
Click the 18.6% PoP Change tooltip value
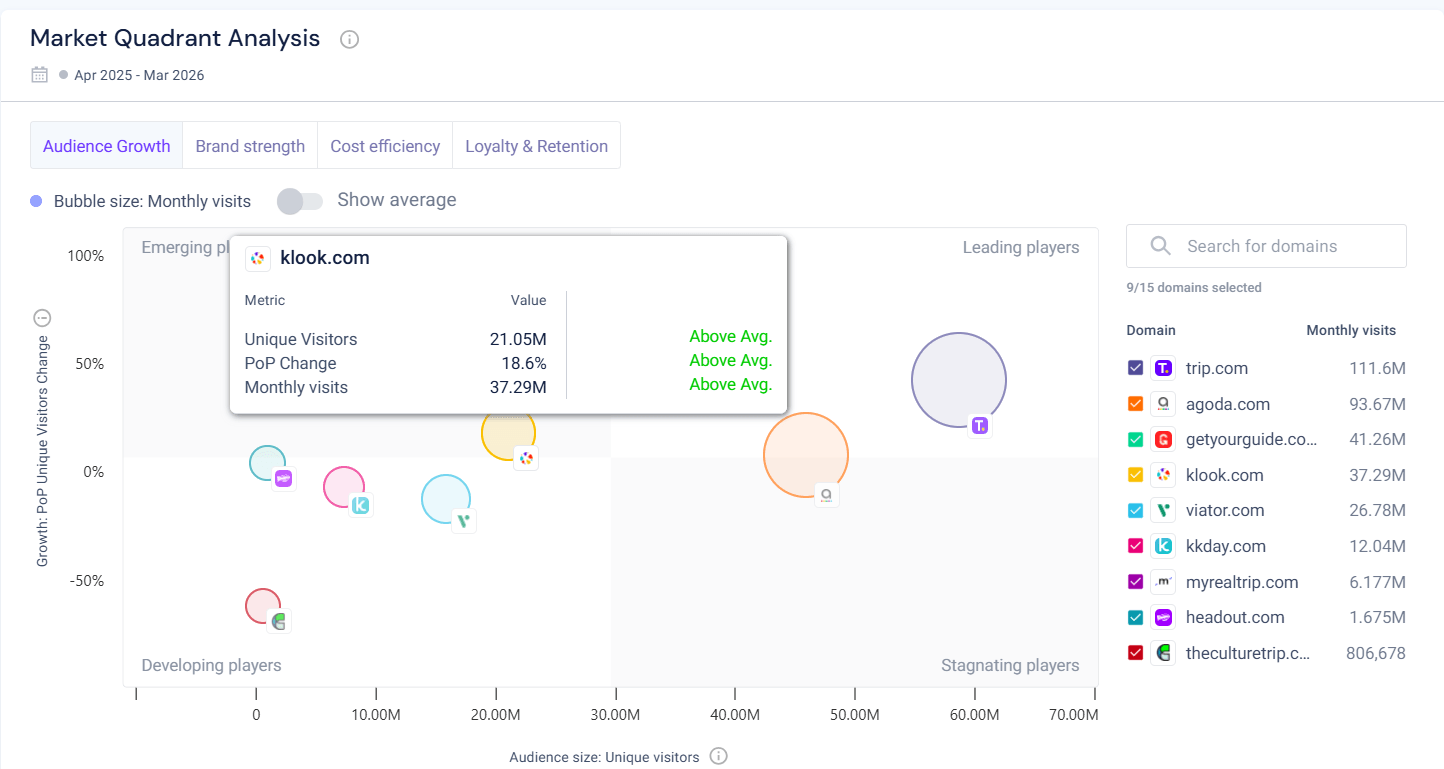click(x=524, y=363)
